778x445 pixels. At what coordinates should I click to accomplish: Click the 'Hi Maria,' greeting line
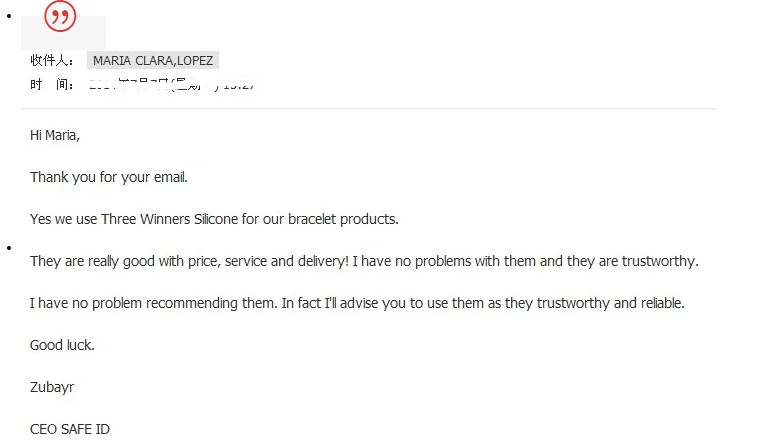[55, 135]
